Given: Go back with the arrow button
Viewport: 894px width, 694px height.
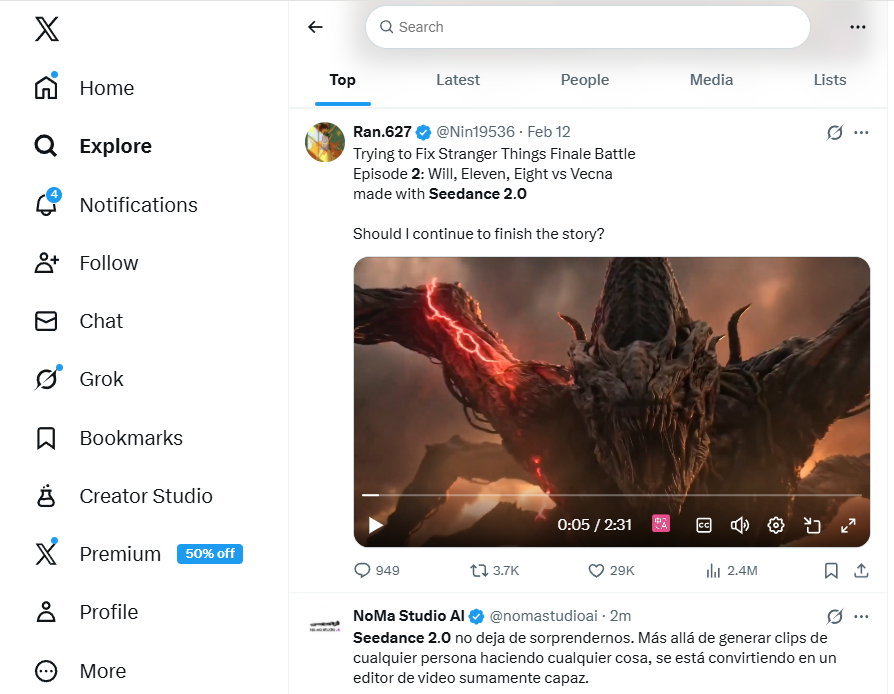Looking at the screenshot, I should tap(315, 27).
